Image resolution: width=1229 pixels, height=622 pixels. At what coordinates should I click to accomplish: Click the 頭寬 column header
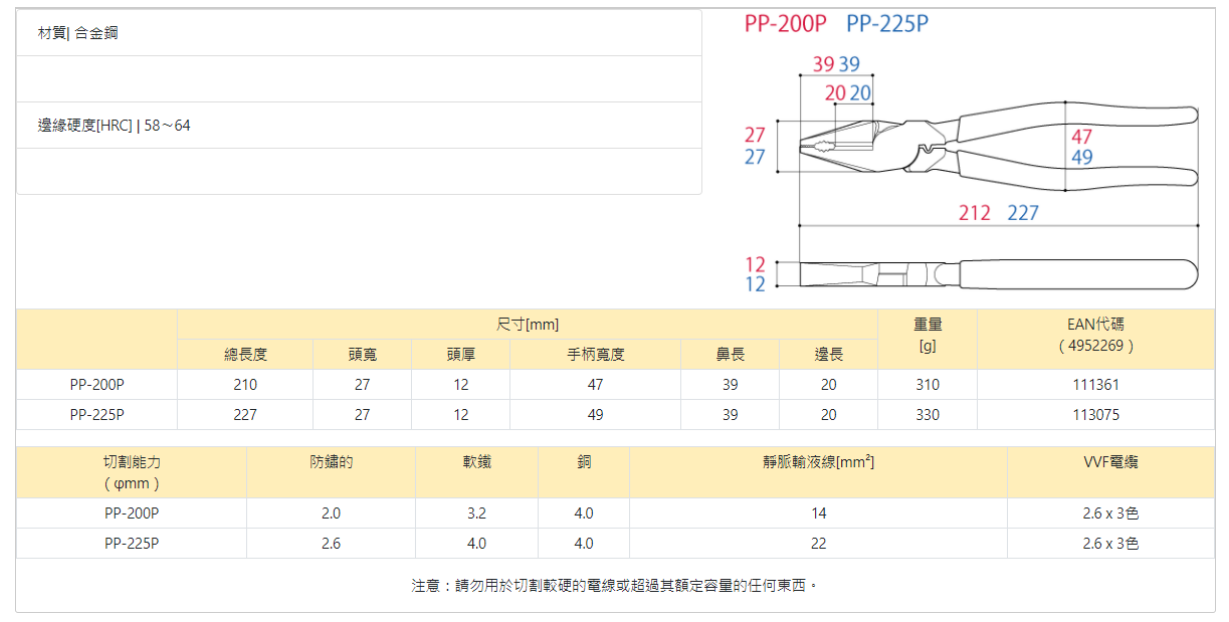pyautogui.click(x=362, y=354)
